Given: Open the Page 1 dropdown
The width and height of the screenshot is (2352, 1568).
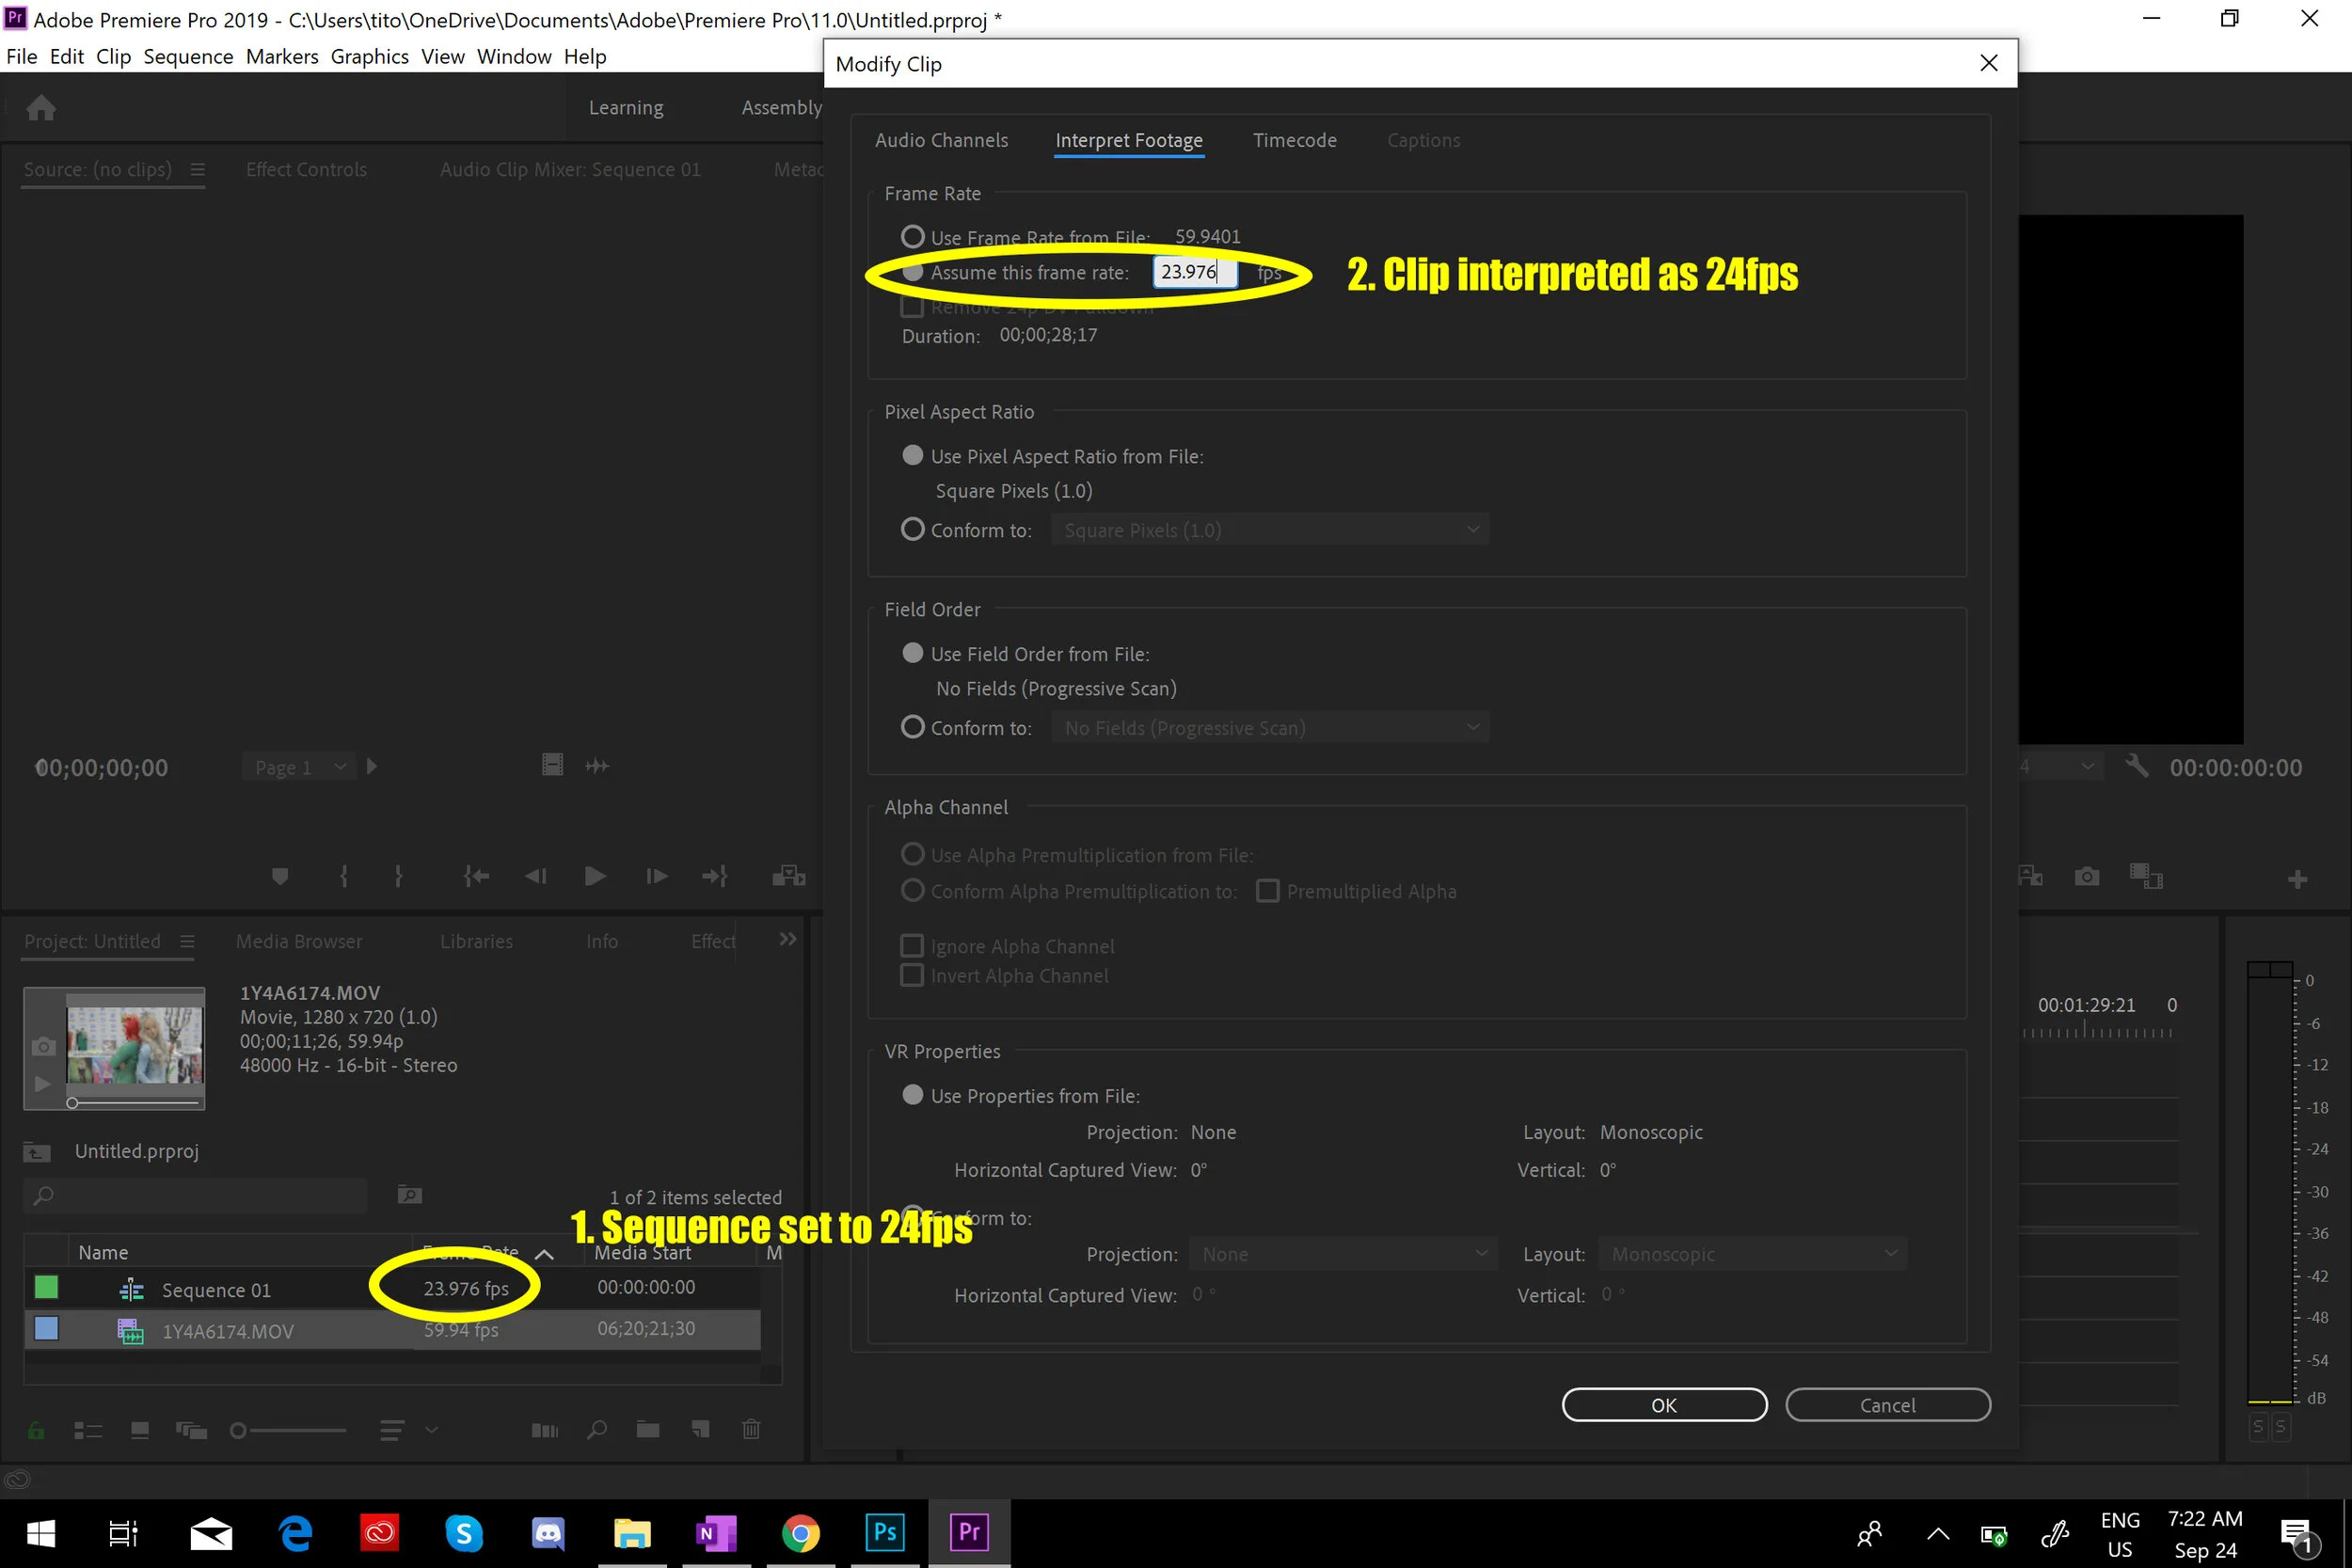Looking at the screenshot, I should point(298,767).
